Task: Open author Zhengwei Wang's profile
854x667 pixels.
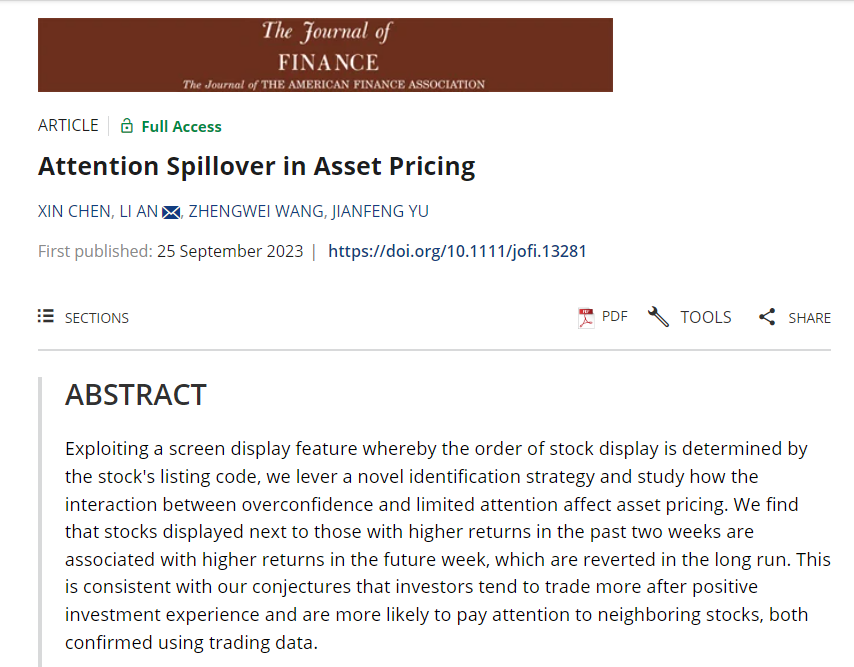Action: click(254, 211)
